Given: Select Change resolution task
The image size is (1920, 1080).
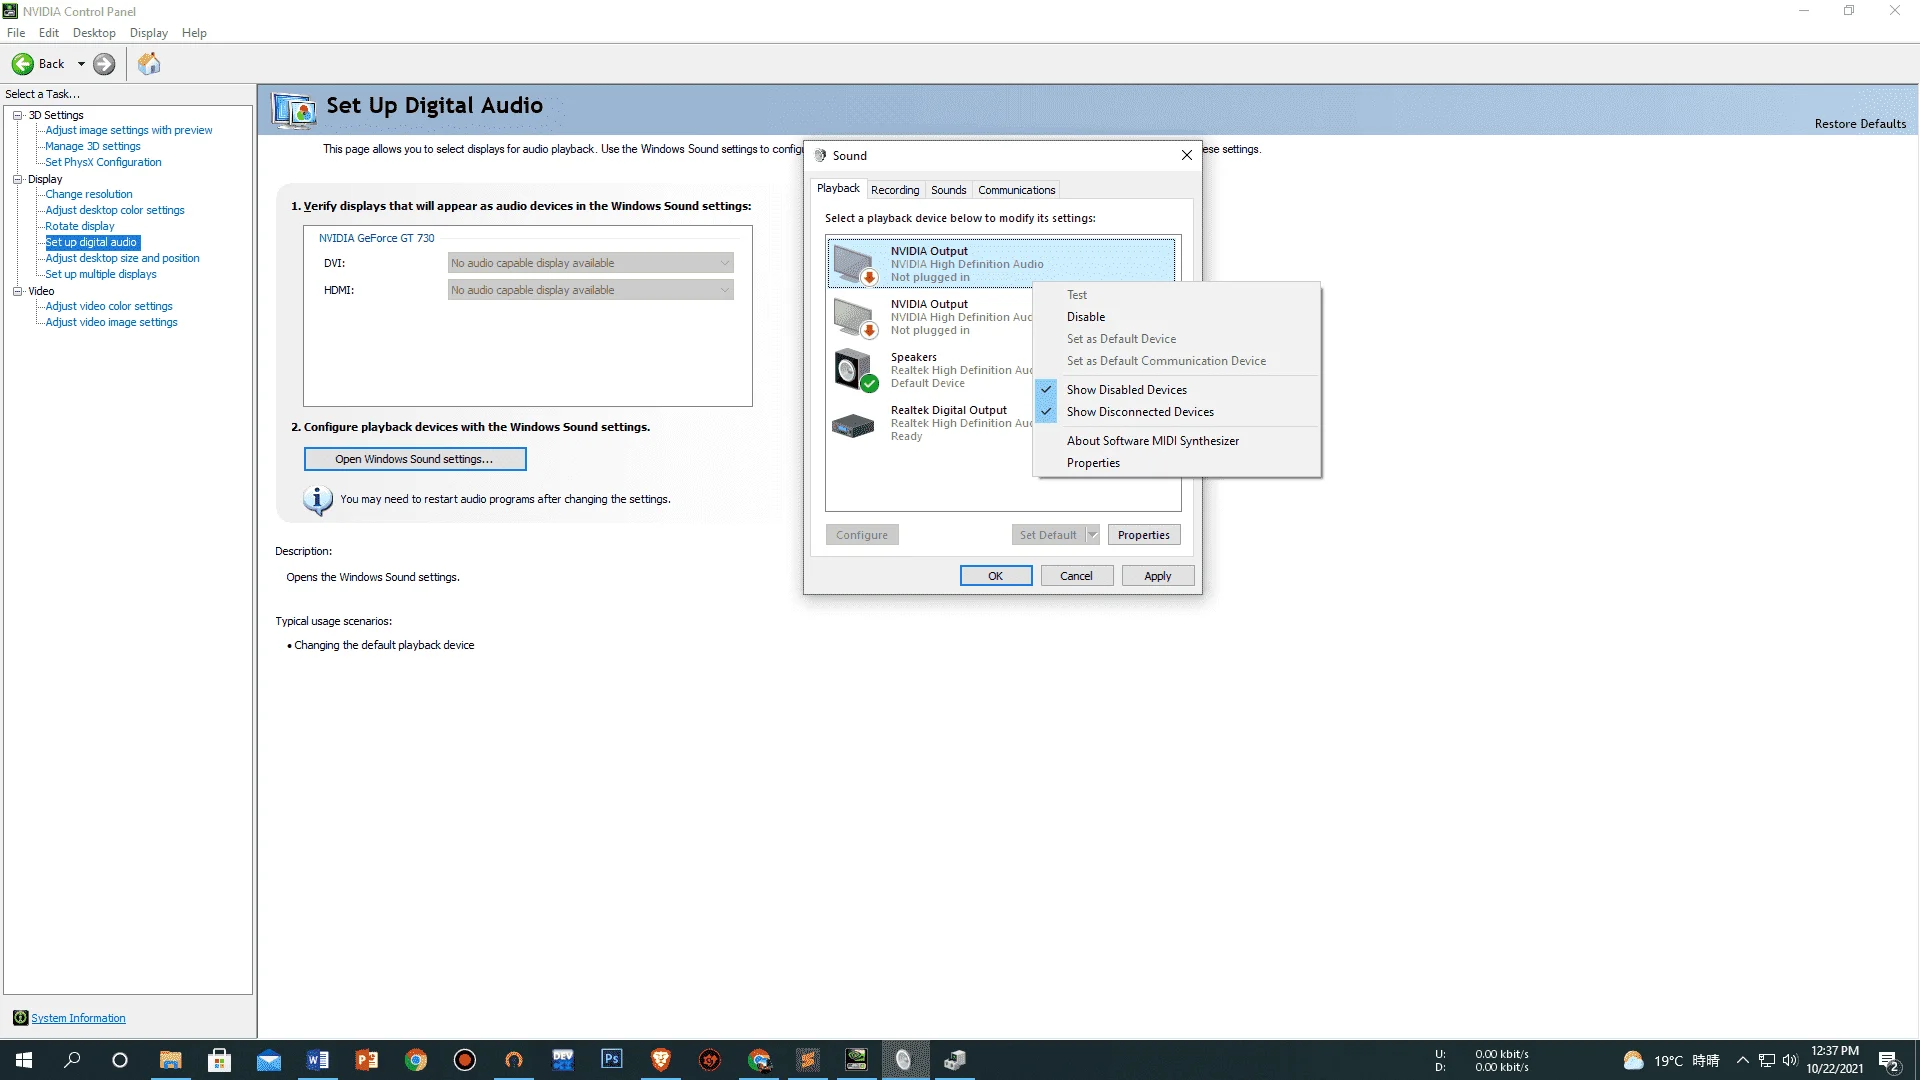Looking at the screenshot, I should tap(89, 194).
